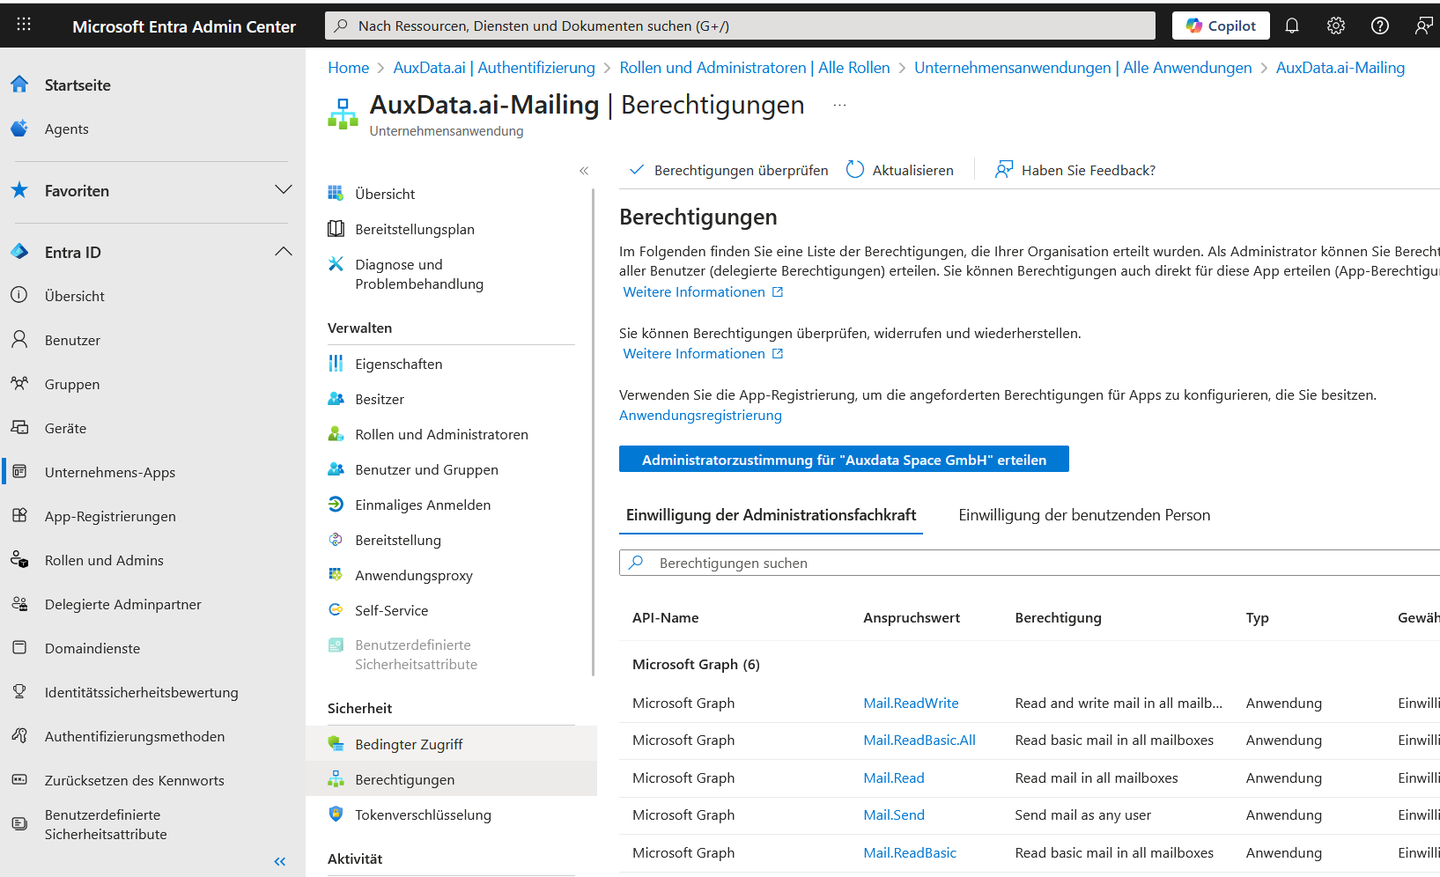The height and width of the screenshot is (877, 1440).
Task: Open the help question mark icon
Action: [x=1380, y=26]
